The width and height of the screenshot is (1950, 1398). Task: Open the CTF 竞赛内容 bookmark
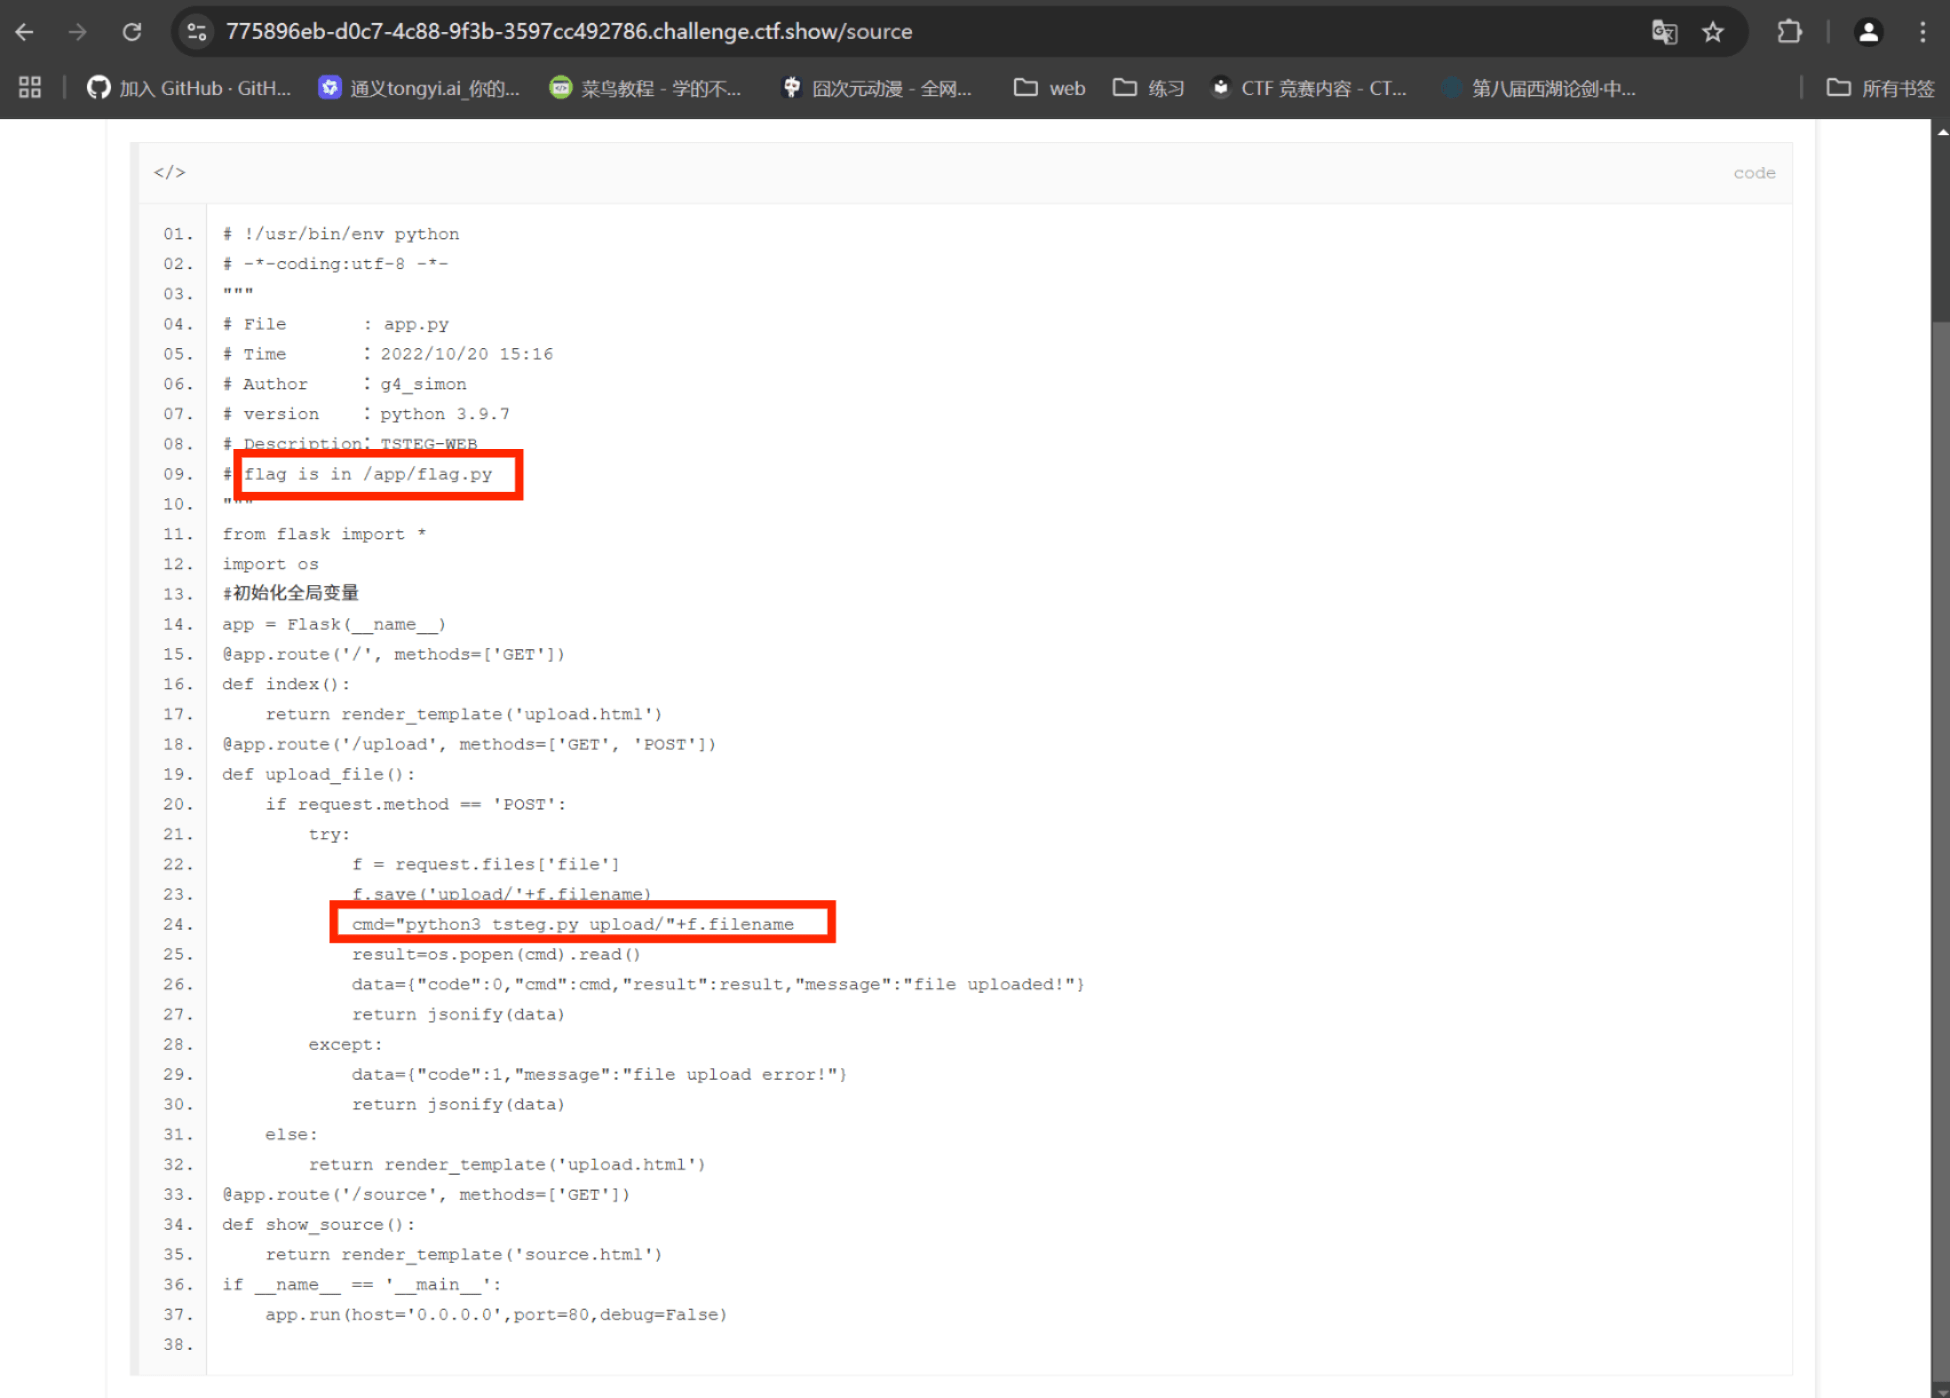click(1308, 88)
